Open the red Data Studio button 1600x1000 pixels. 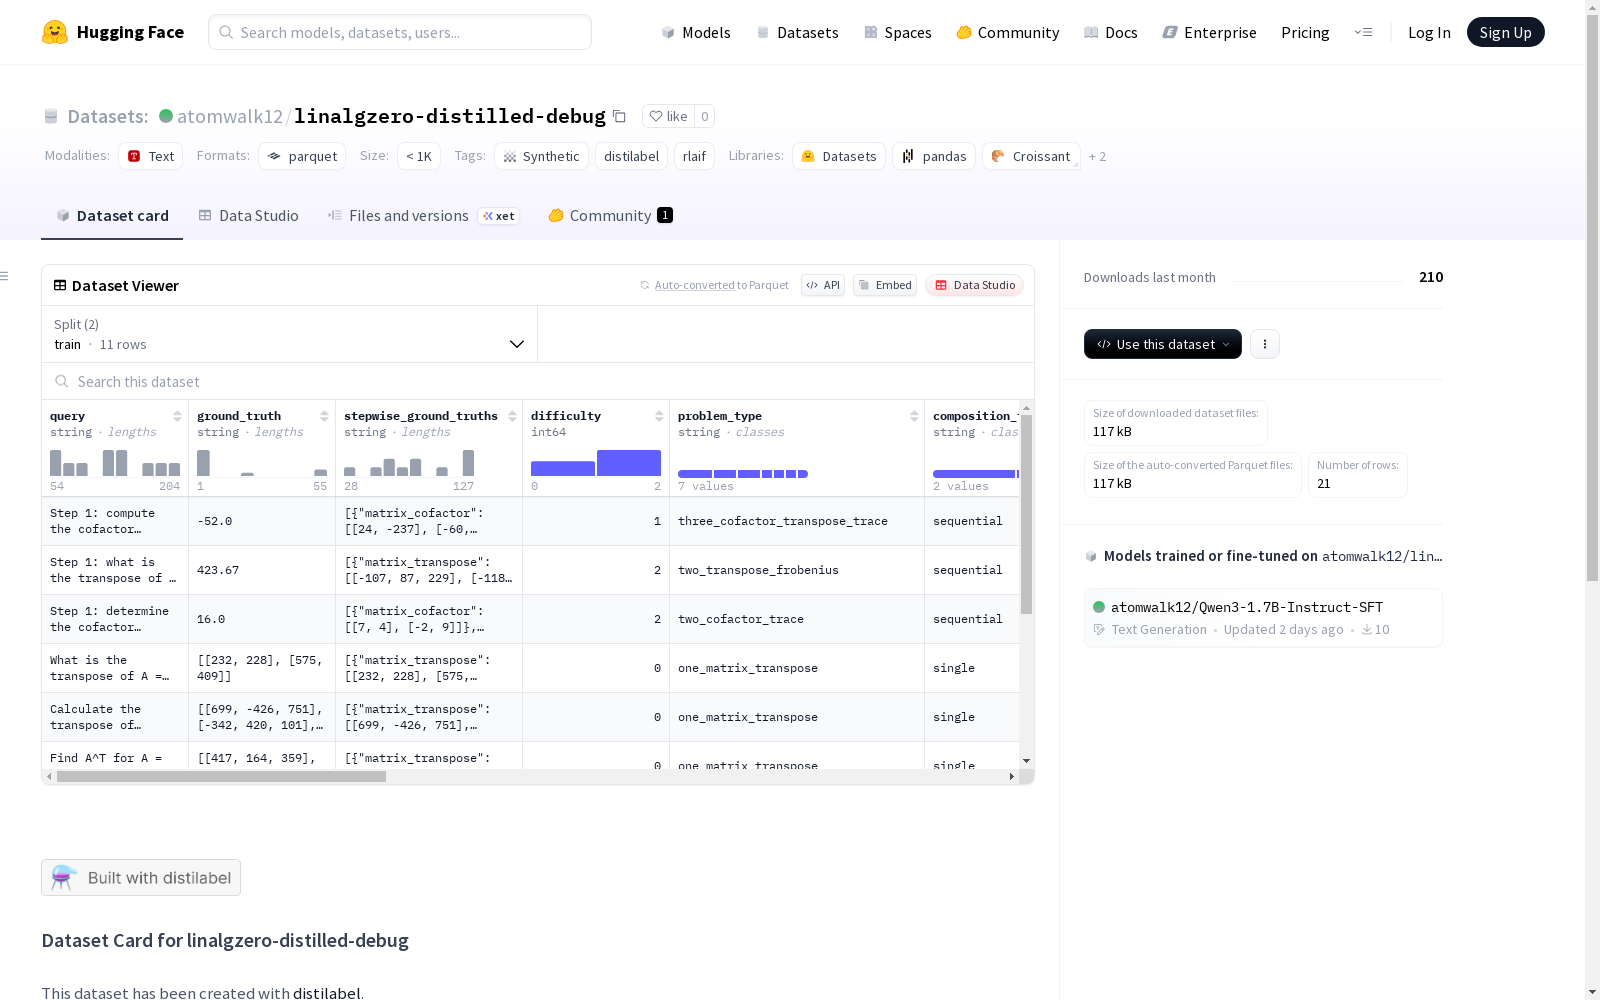pos(974,285)
